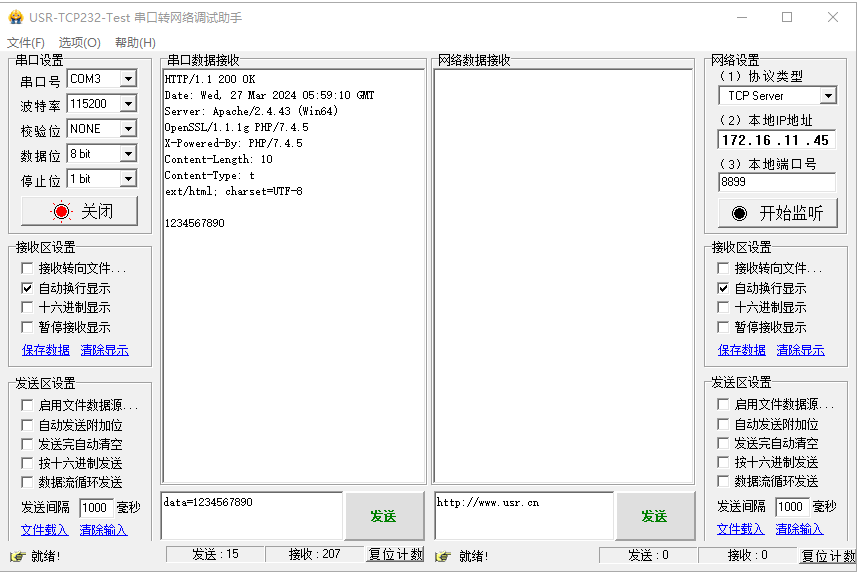Click serial 文件载入 link

pos(44,530)
